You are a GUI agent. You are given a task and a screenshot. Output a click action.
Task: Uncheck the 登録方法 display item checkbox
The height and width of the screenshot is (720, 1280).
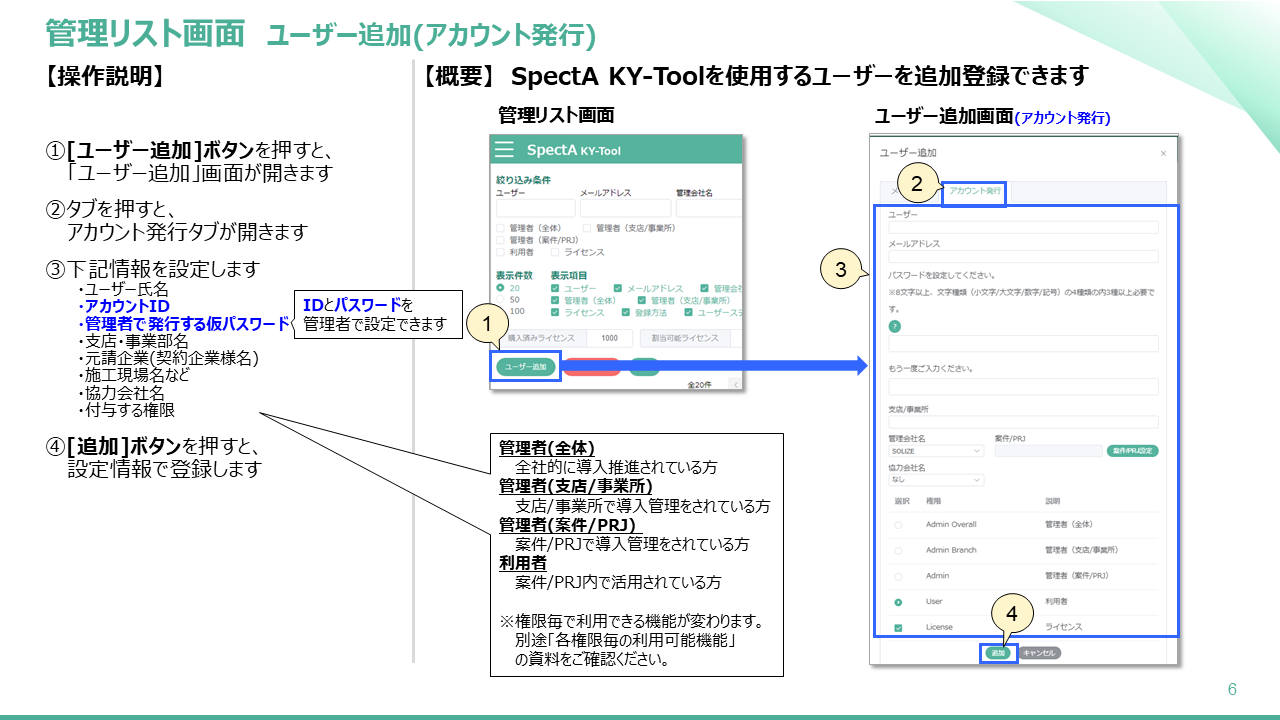[x=626, y=313]
